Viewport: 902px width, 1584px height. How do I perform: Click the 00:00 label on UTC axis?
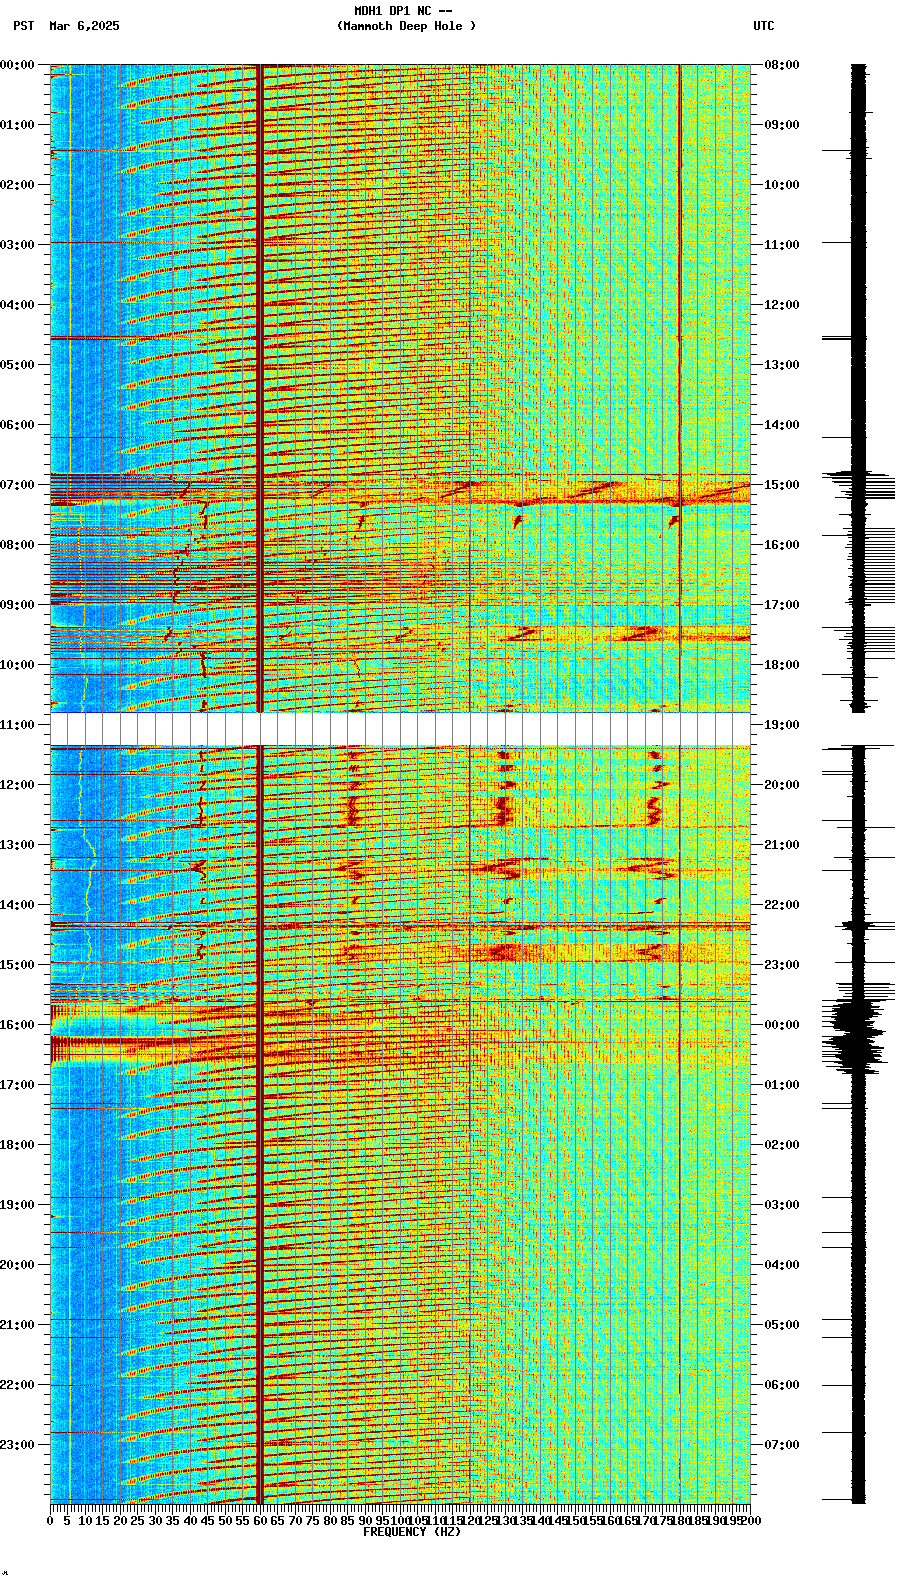click(782, 1025)
